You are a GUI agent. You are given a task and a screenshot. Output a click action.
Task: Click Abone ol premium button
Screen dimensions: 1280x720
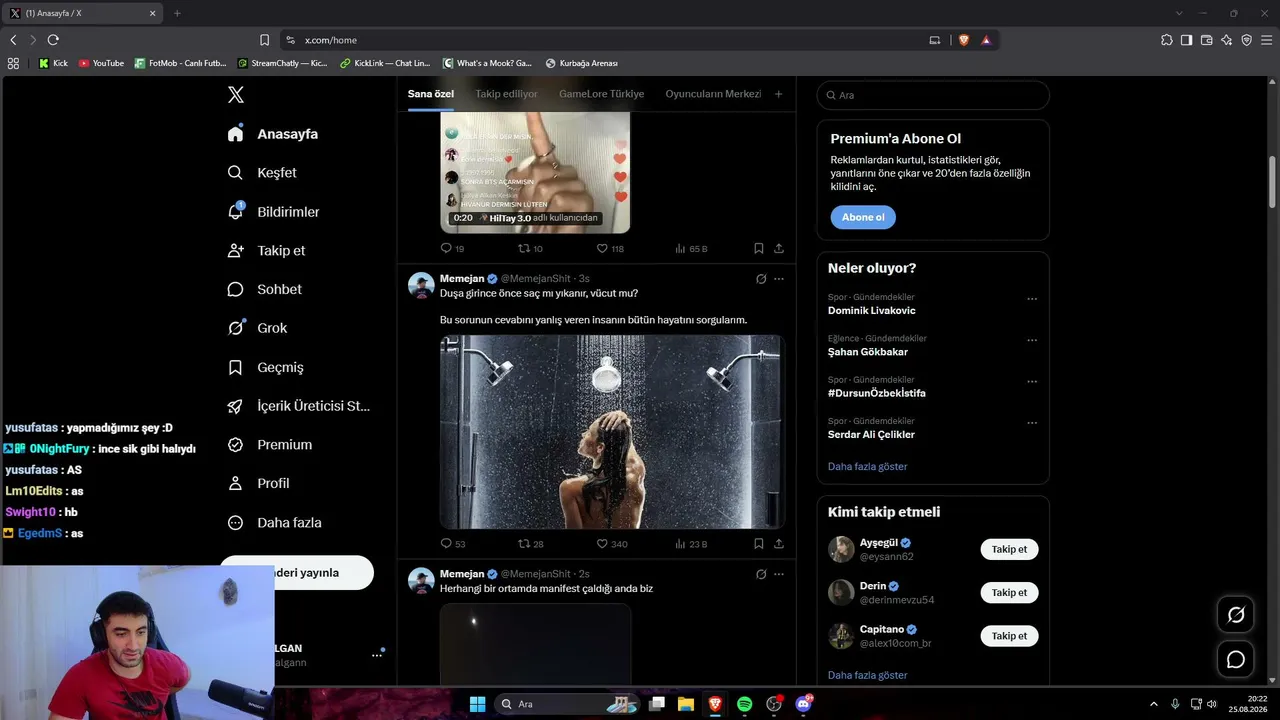863,217
